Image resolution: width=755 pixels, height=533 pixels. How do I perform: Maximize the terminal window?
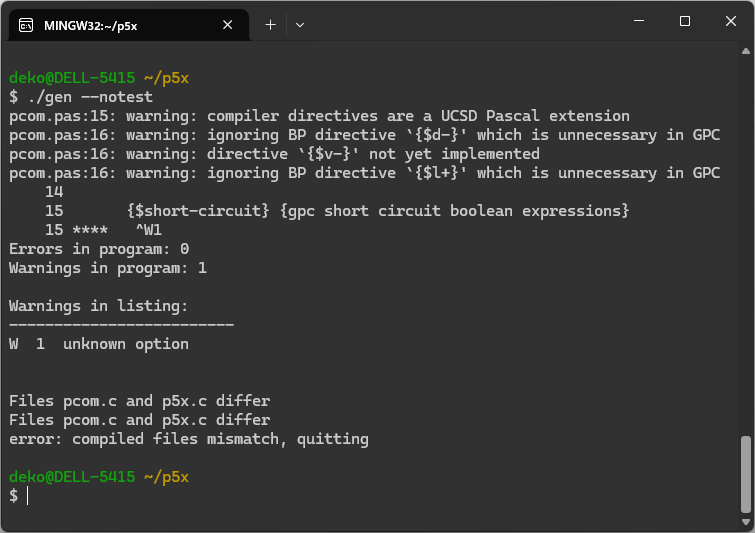pyautogui.click(x=685, y=21)
